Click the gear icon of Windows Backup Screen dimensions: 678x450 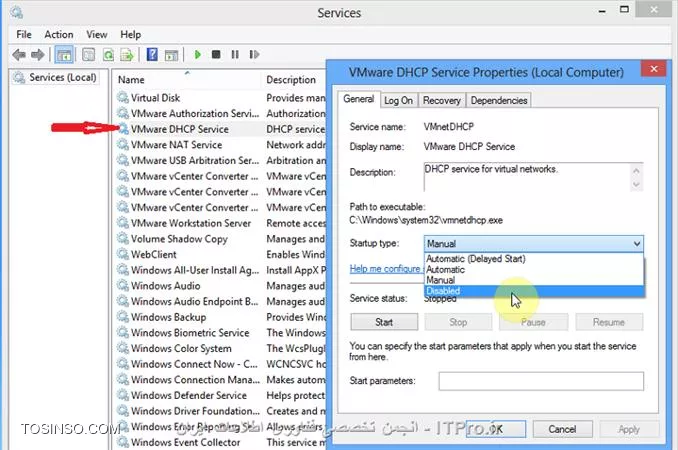pyautogui.click(x=123, y=317)
